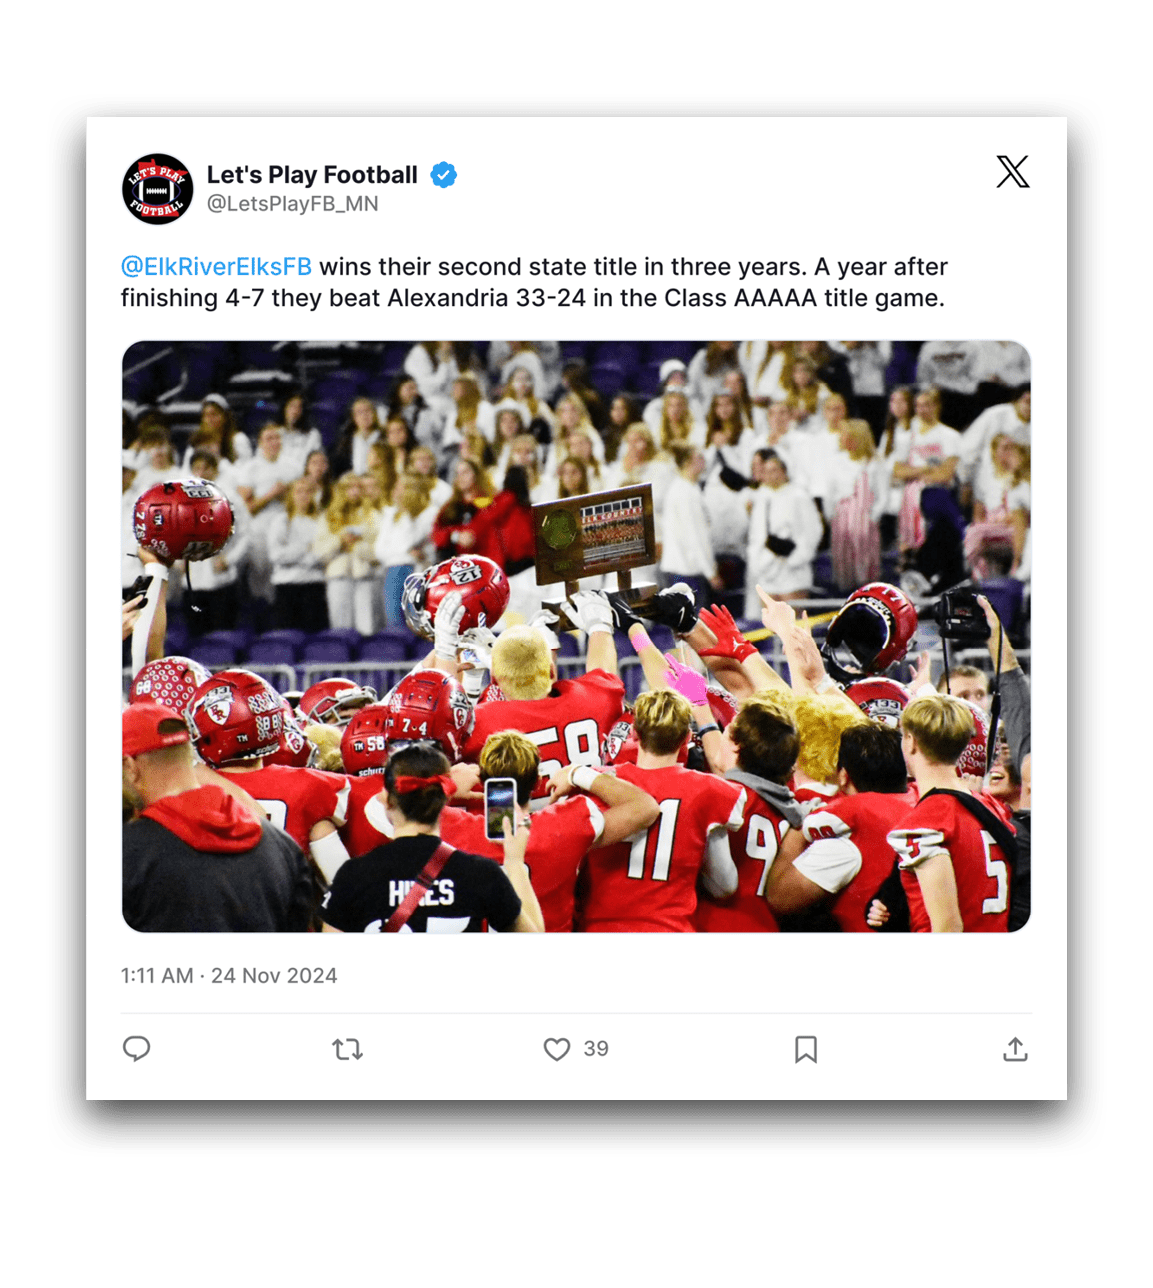This screenshot has width=1153, height=1288.
Task: Share the tweet via upload icon
Action: point(1015,1049)
